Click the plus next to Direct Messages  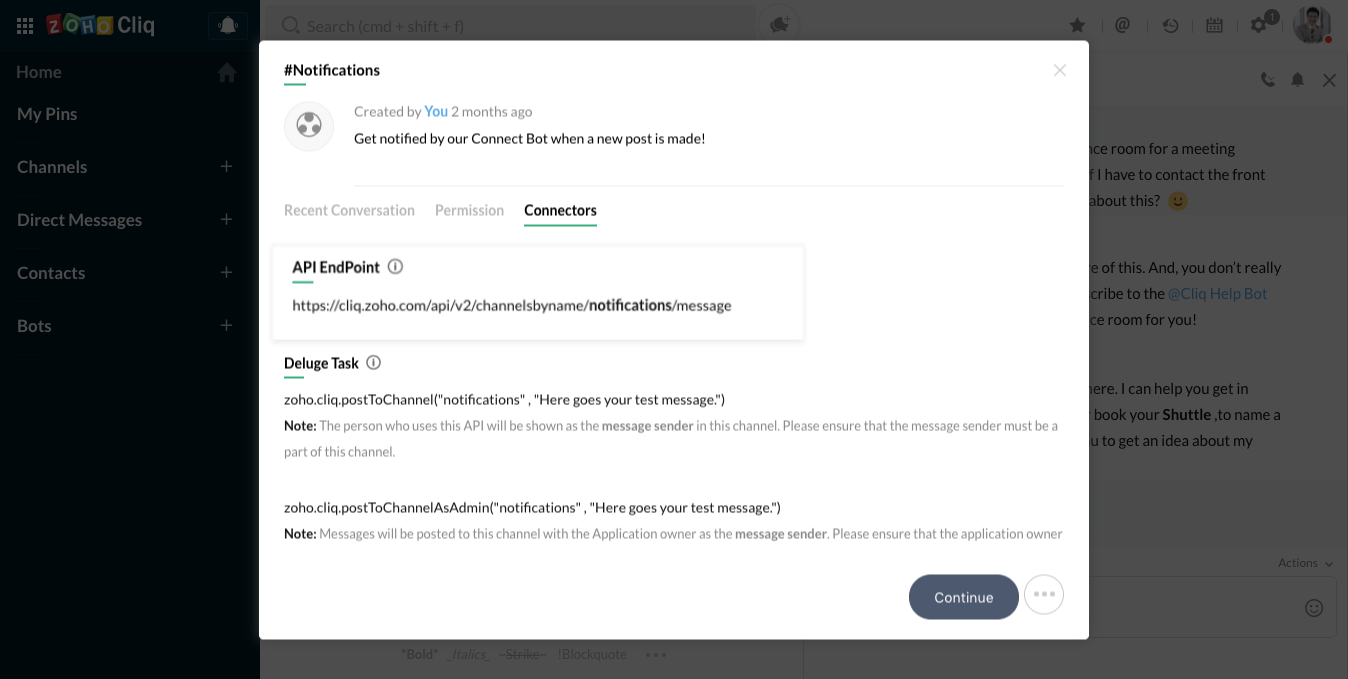point(226,220)
